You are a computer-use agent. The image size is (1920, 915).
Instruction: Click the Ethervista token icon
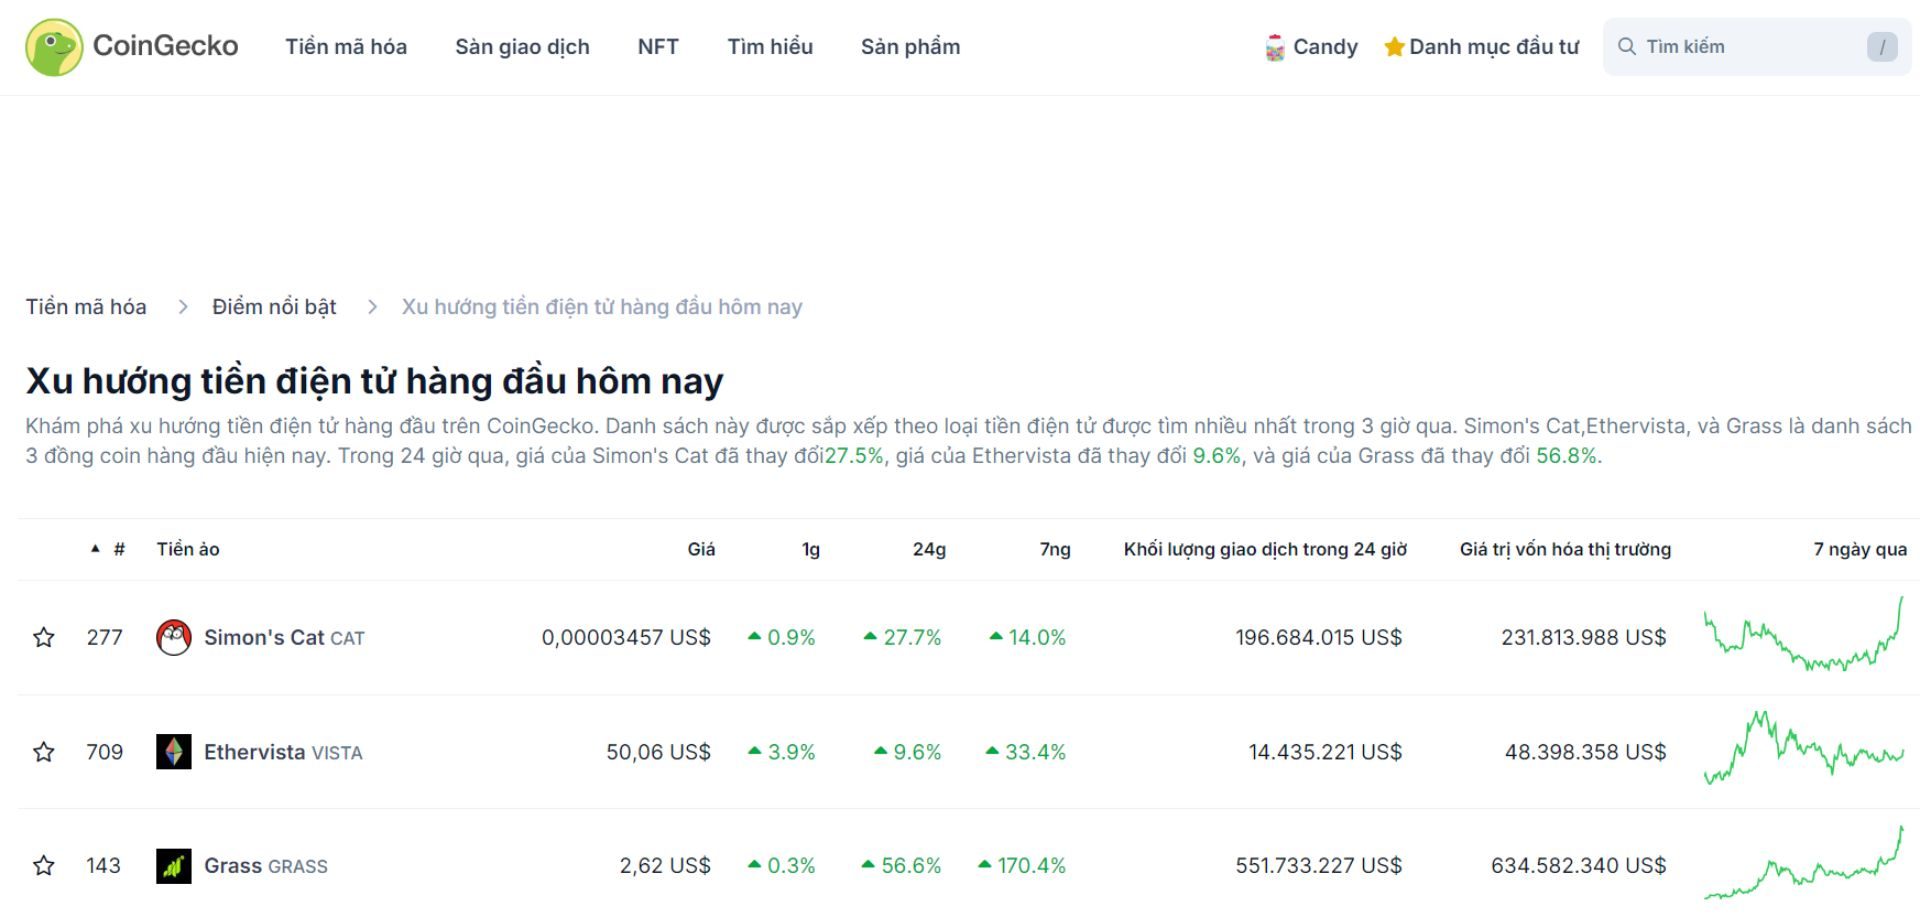tap(175, 751)
